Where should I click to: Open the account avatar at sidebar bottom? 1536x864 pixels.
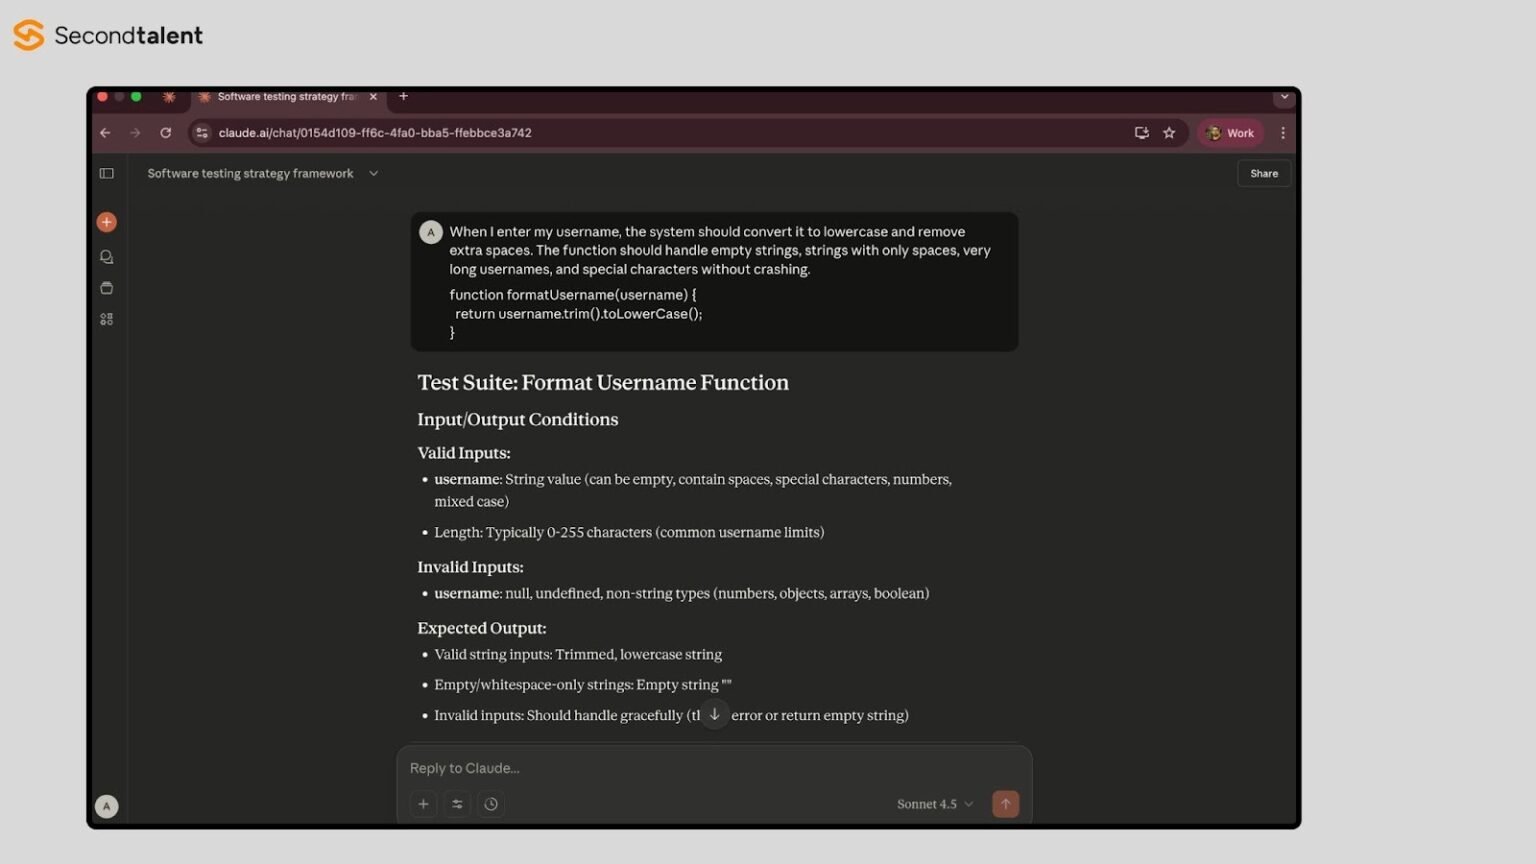107,806
